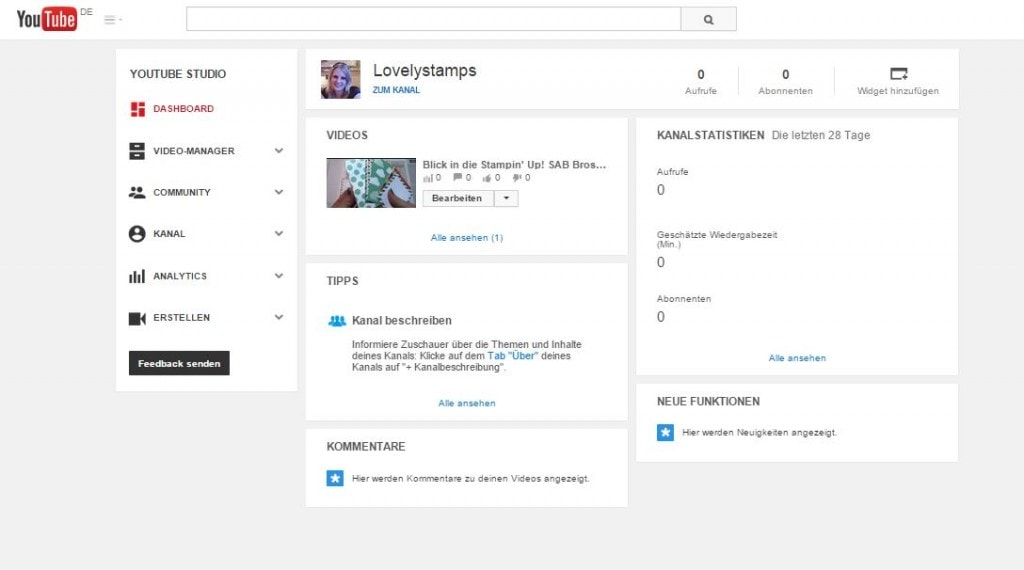The width and height of the screenshot is (1024, 570).
Task: Click the Abonnenten counter in header
Action: (x=786, y=82)
